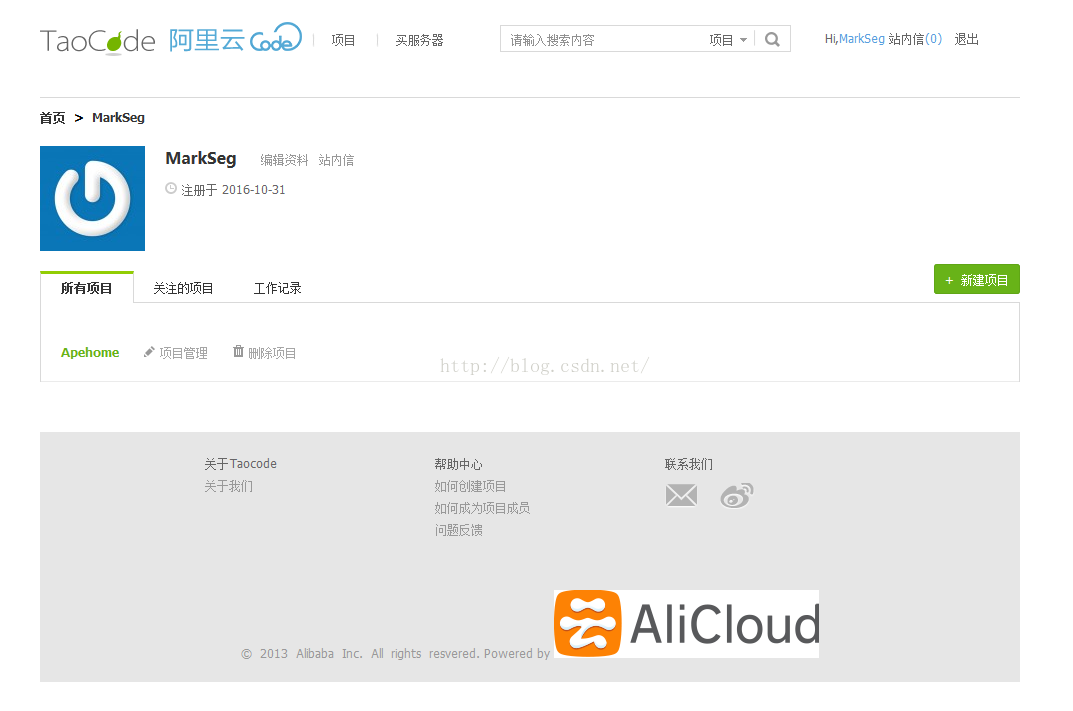1073x711 pixels.
Task: Click 退出 to log out
Action: tap(966, 39)
